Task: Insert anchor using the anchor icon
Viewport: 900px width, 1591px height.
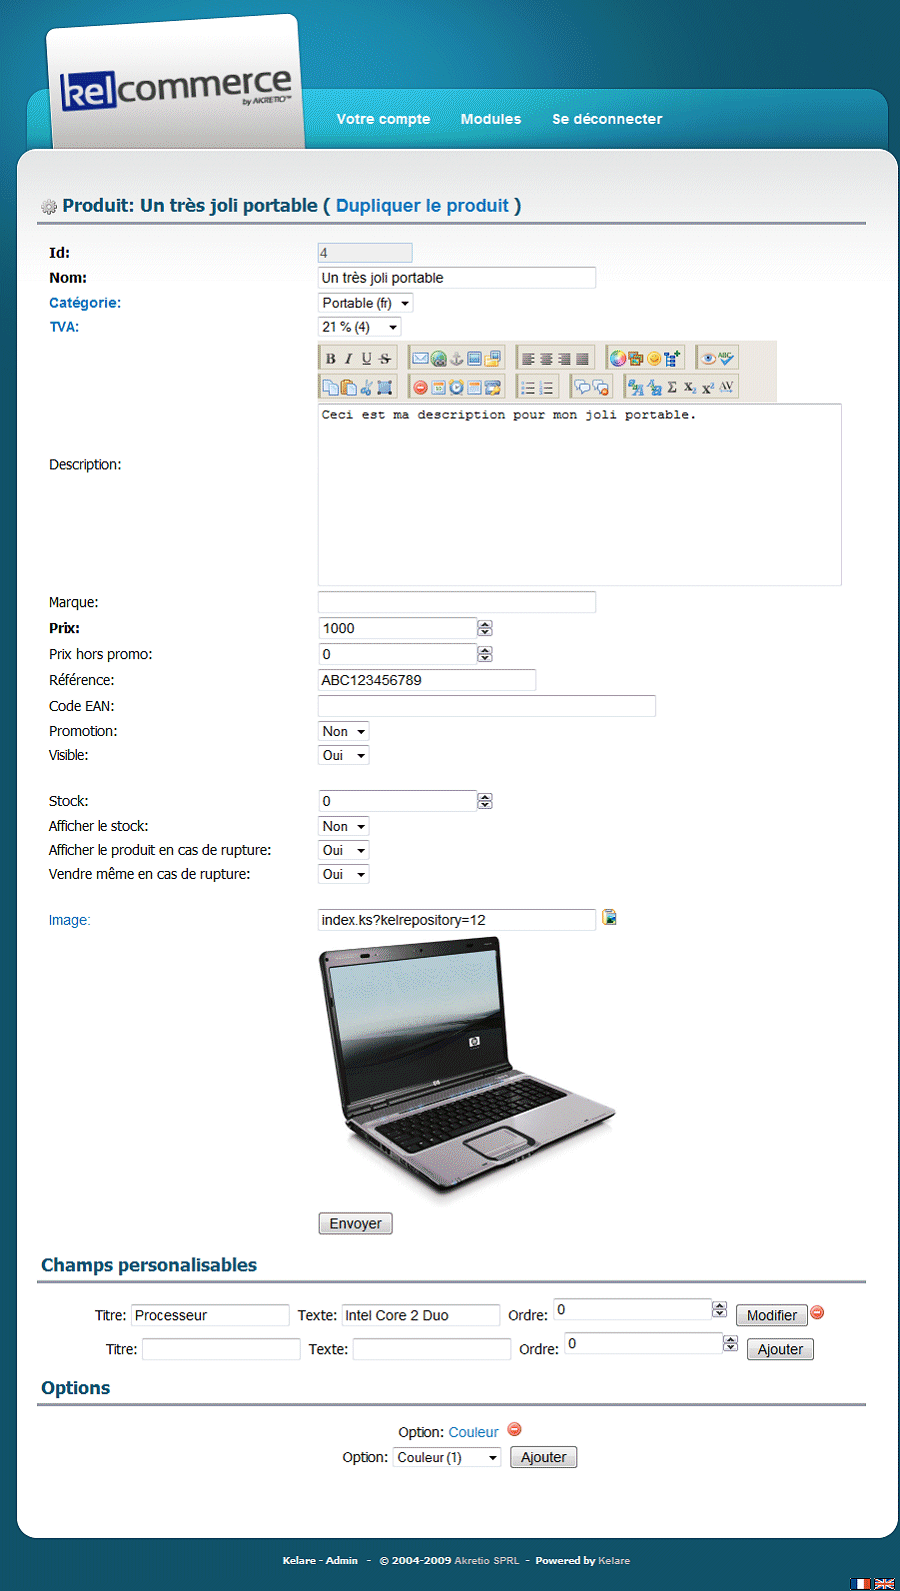Action: (456, 359)
